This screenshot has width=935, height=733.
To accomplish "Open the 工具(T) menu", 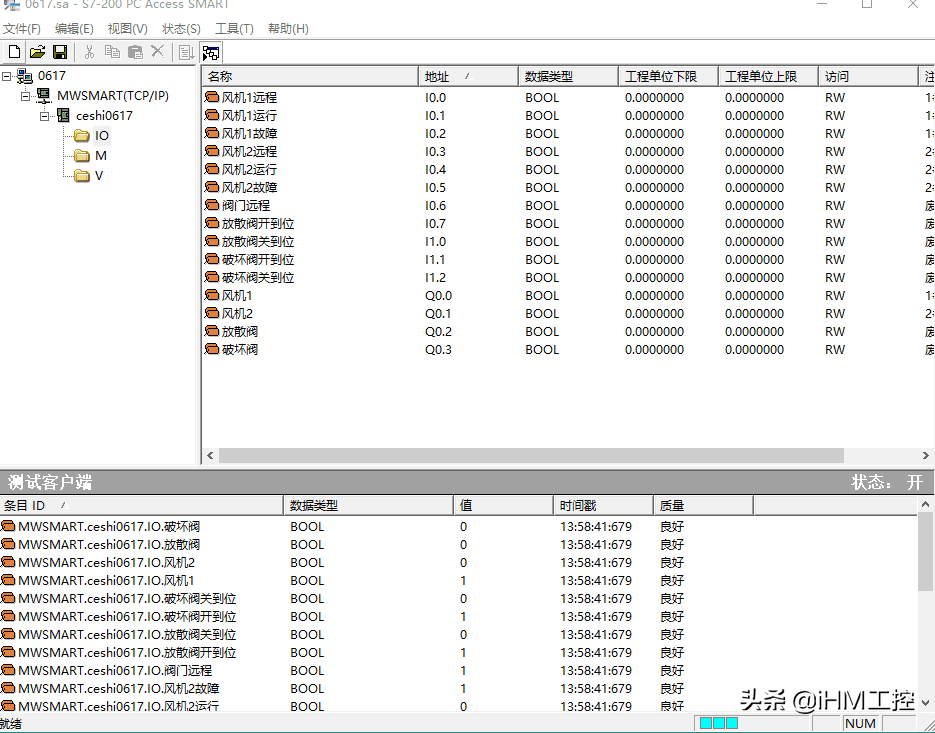I will pos(234,29).
